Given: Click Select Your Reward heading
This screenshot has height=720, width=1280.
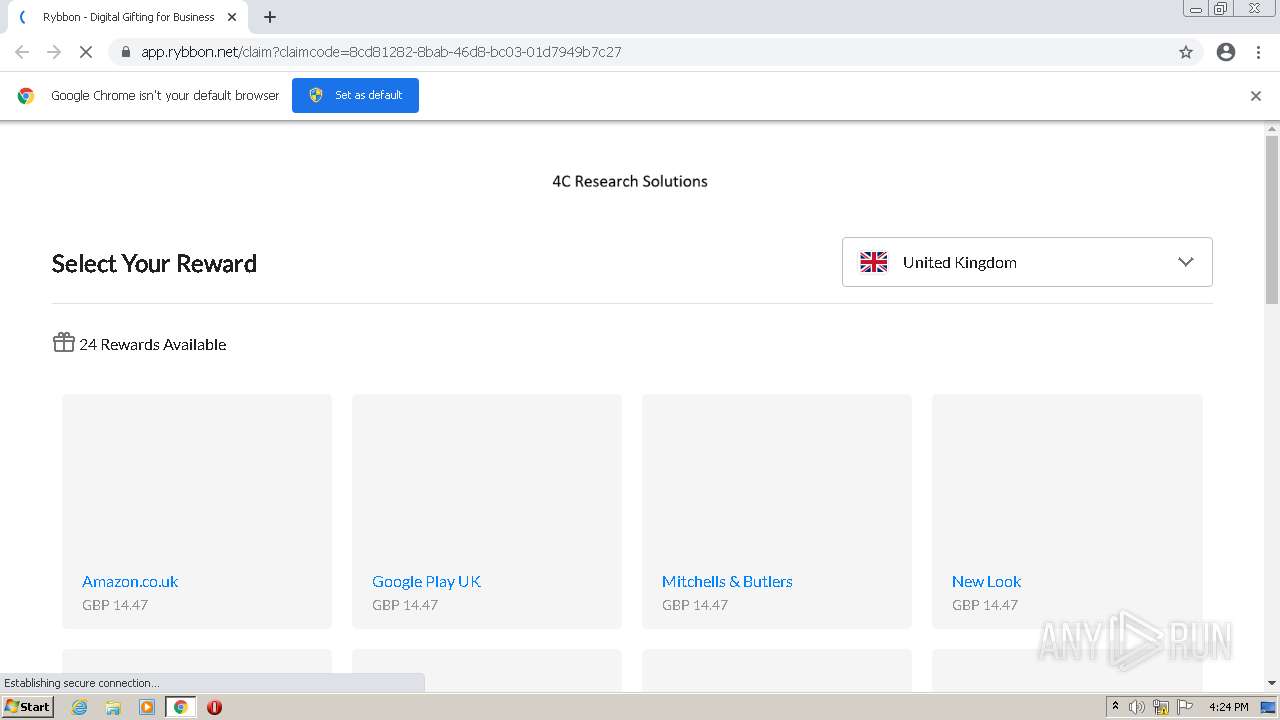Looking at the screenshot, I should pos(154,263).
